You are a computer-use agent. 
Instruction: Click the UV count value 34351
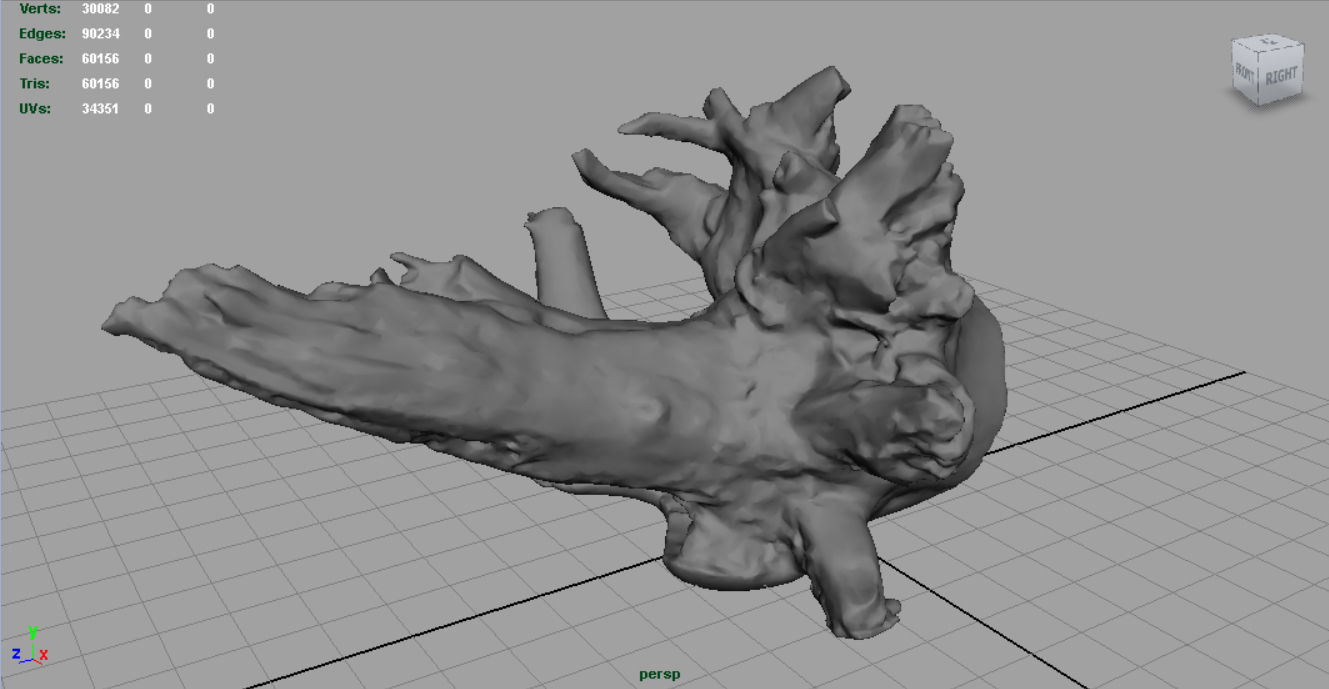pos(100,108)
